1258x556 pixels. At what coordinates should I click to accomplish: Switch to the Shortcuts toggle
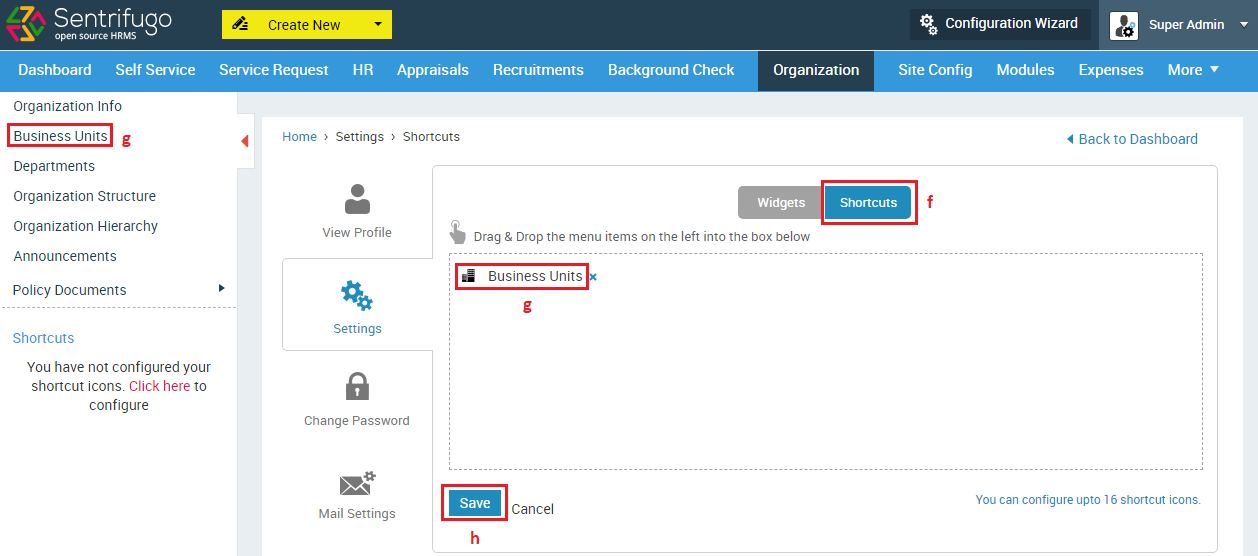(868, 202)
